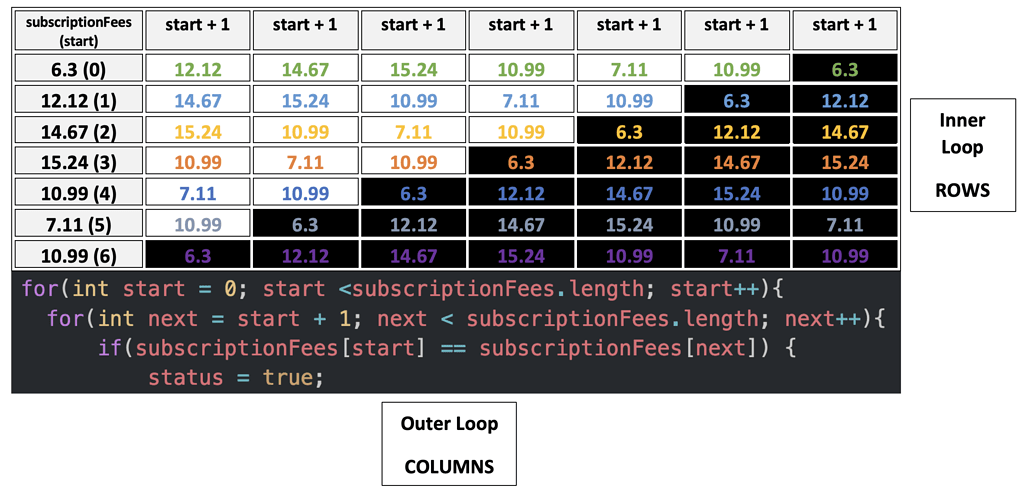This screenshot has height=494, width=1024.
Task: Click blue 12.12 in the 10.99 (4) row
Action: [520, 192]
